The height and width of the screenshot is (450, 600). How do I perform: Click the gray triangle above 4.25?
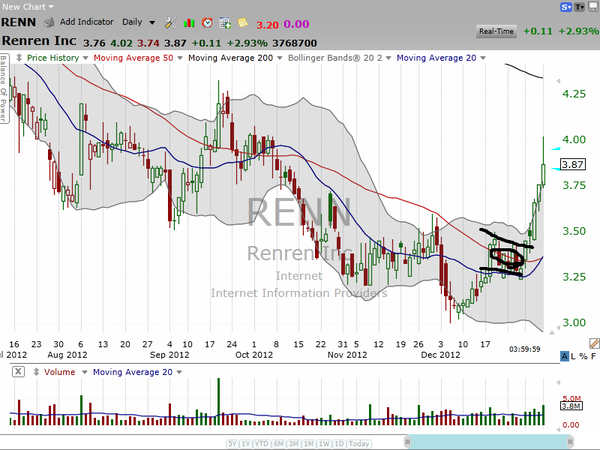[x=558, y=81]
